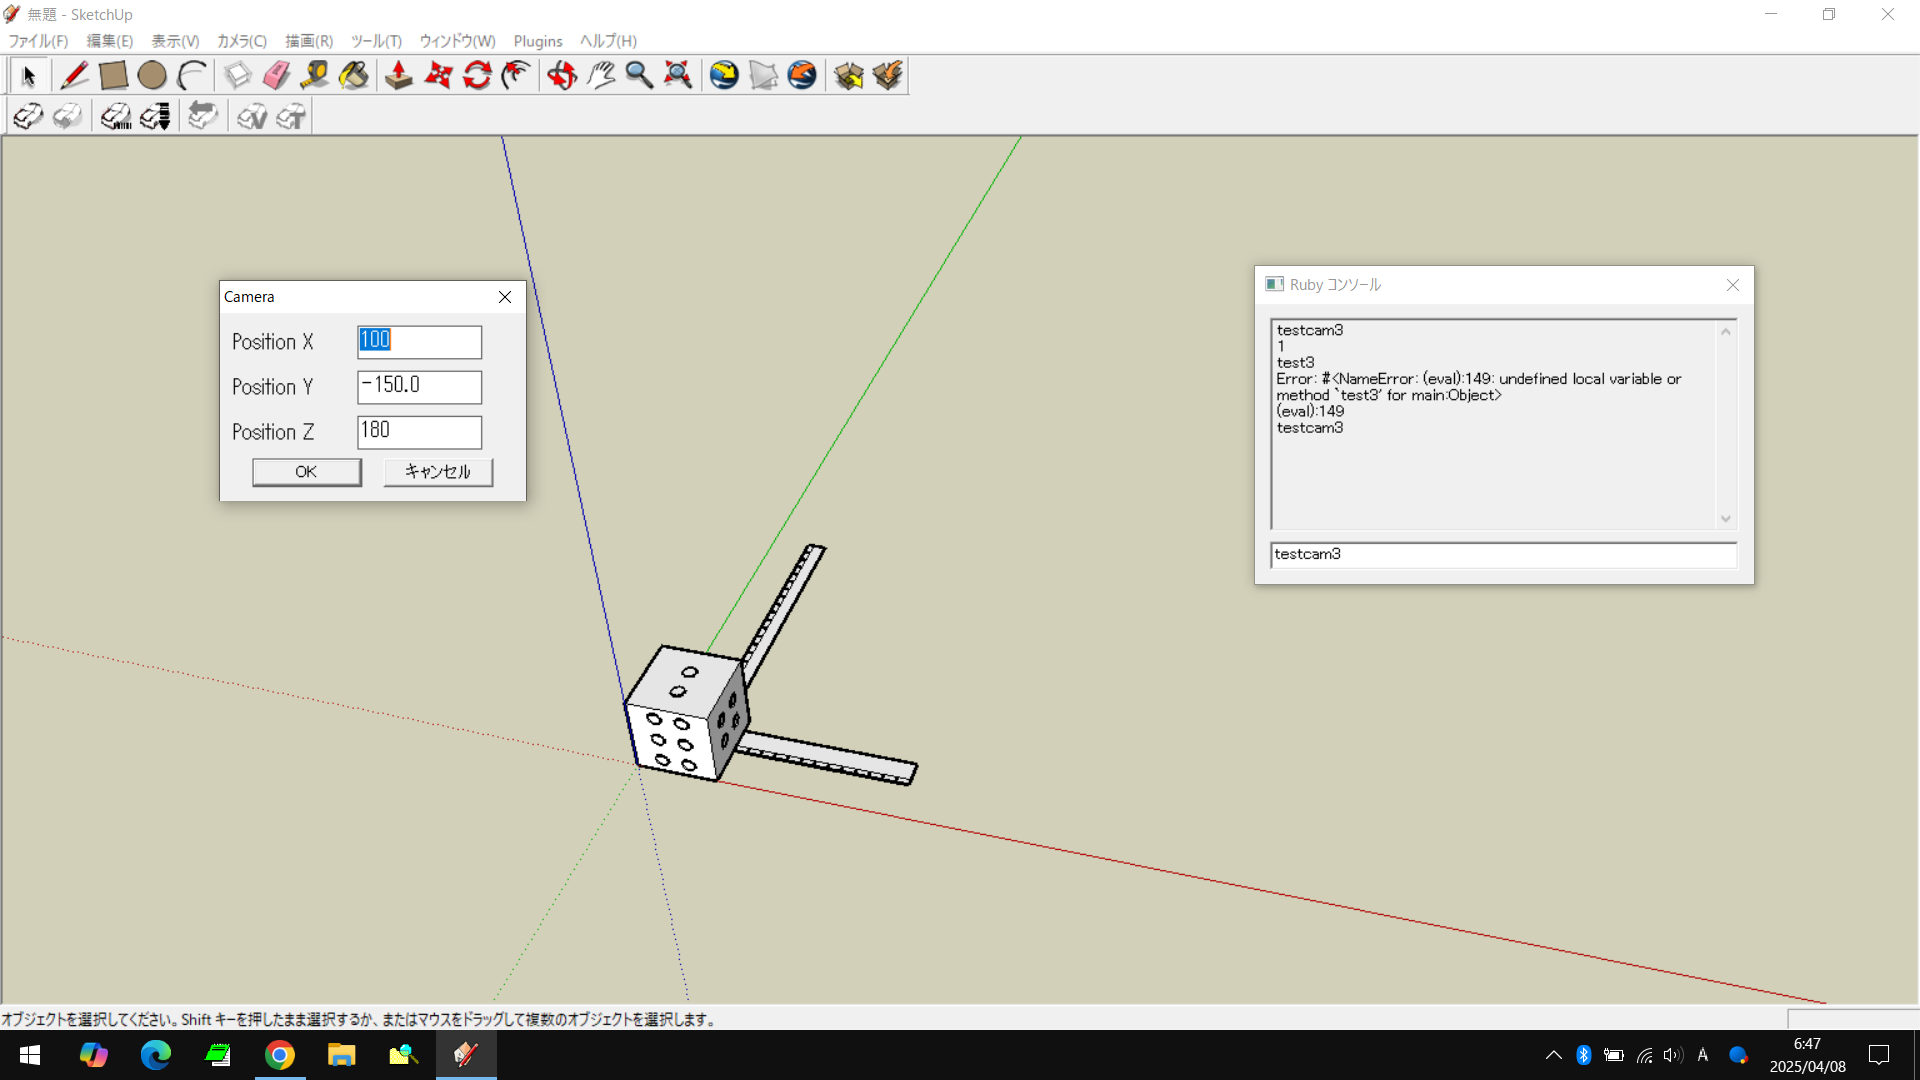1920x1080 pixels.
Task: Select the Rotate tool
Action: [x=477, y=75]
